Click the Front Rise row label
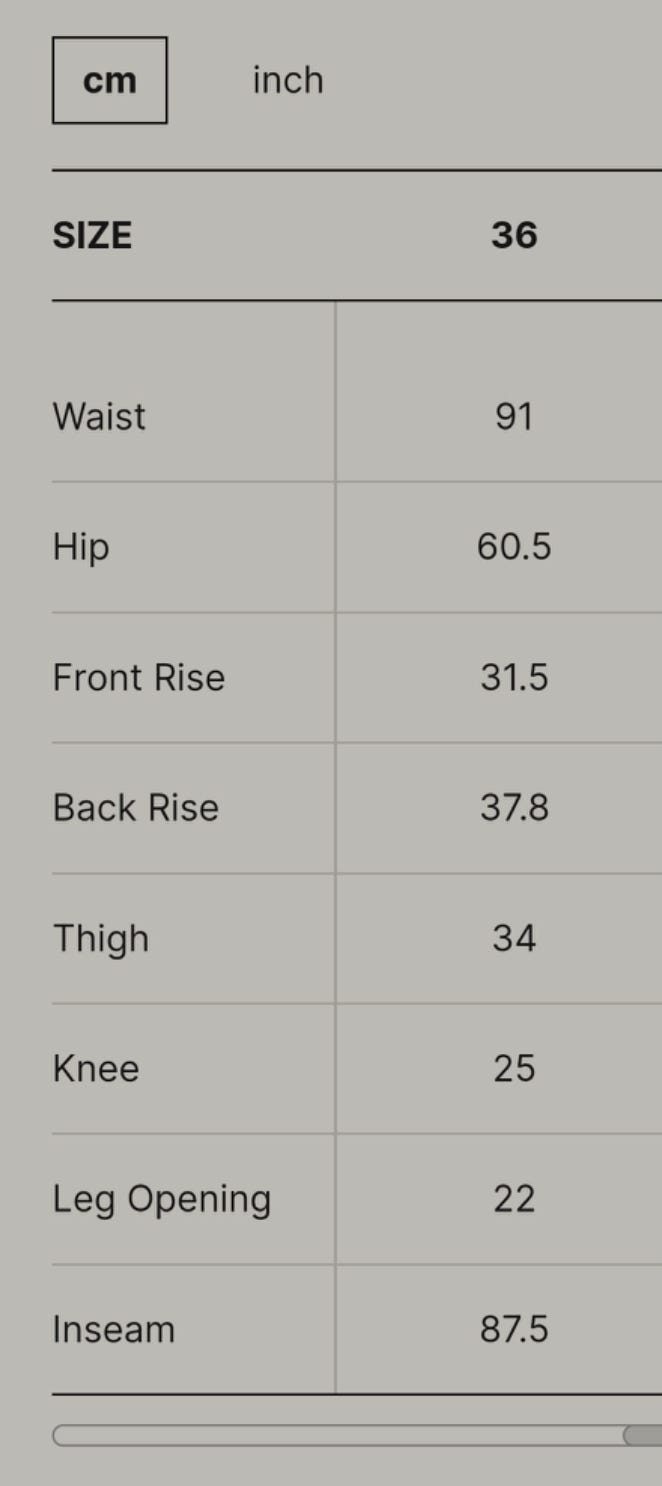Viewport: 662px width, 1486px height. pyautogui.click(x=139, y=678)
